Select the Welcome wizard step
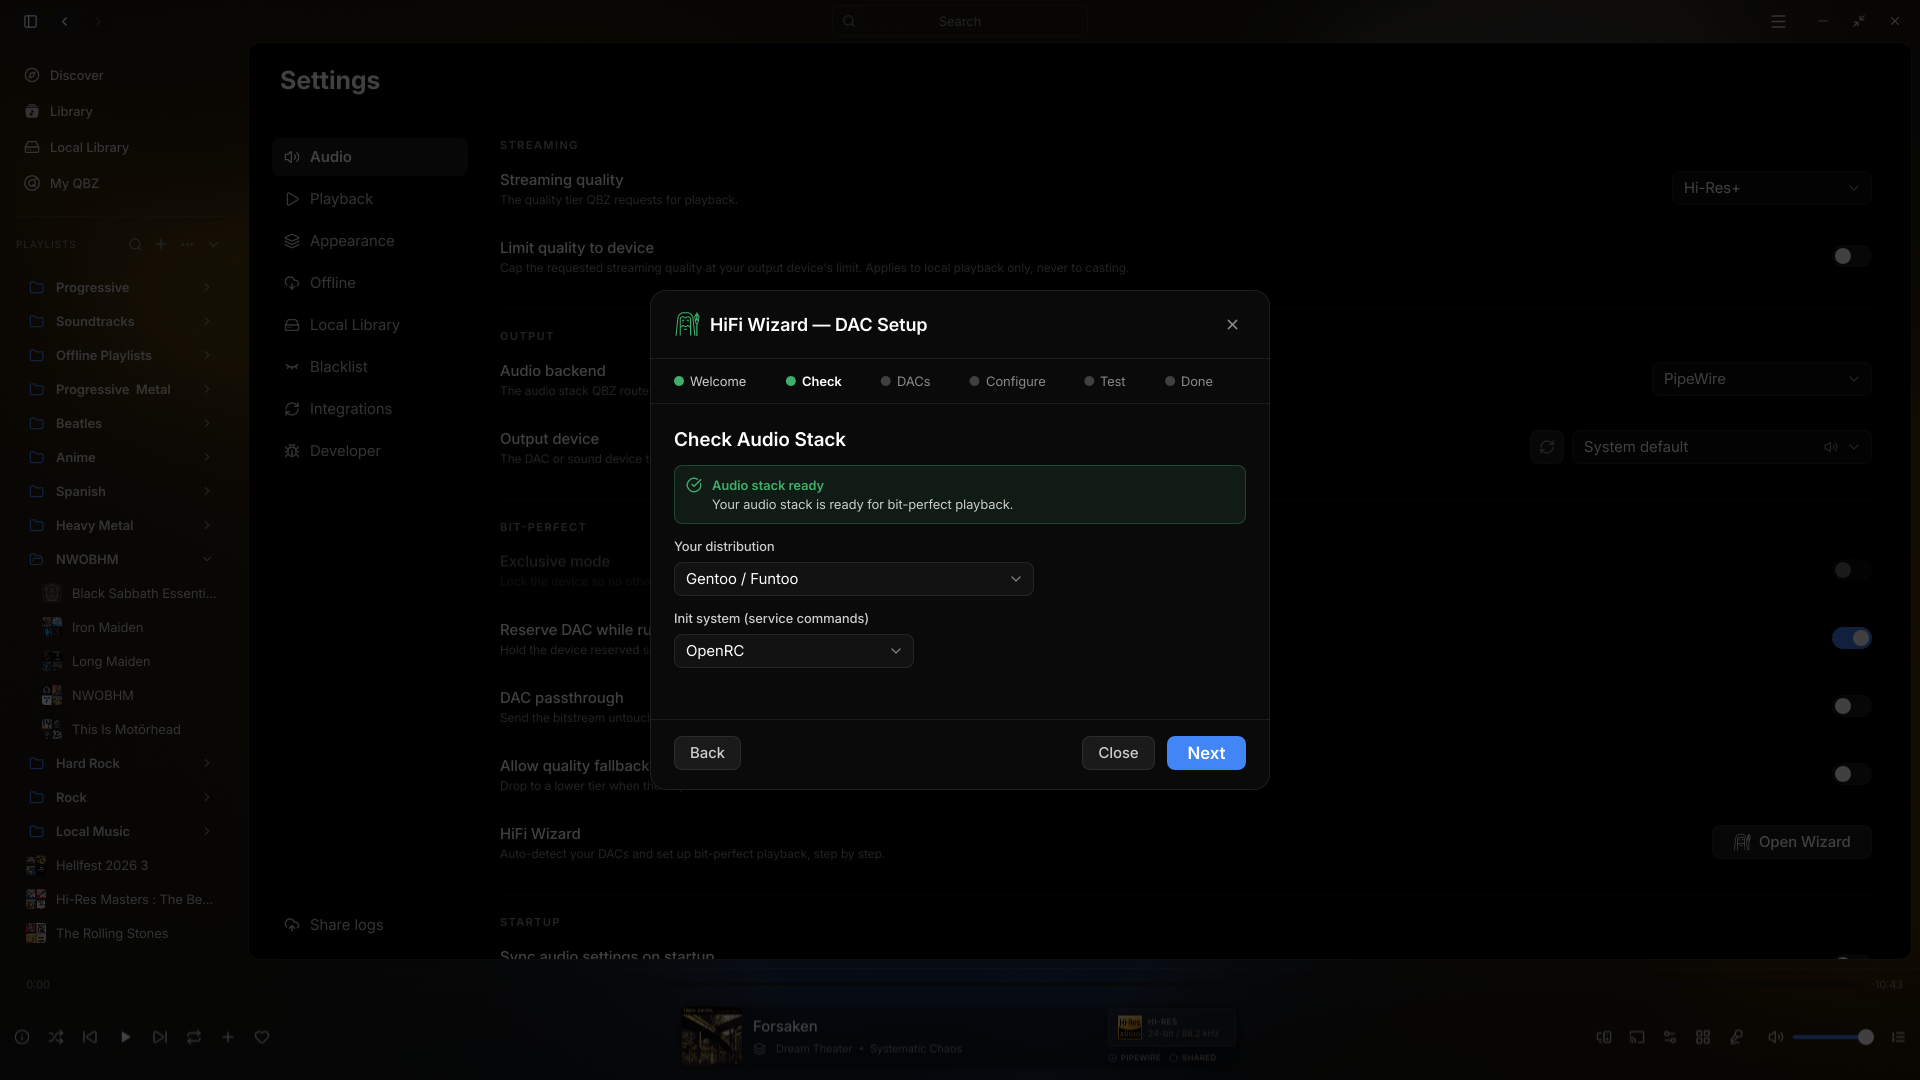The height and width of the screenshot is (1080, 1920). [x=710, y=382]
